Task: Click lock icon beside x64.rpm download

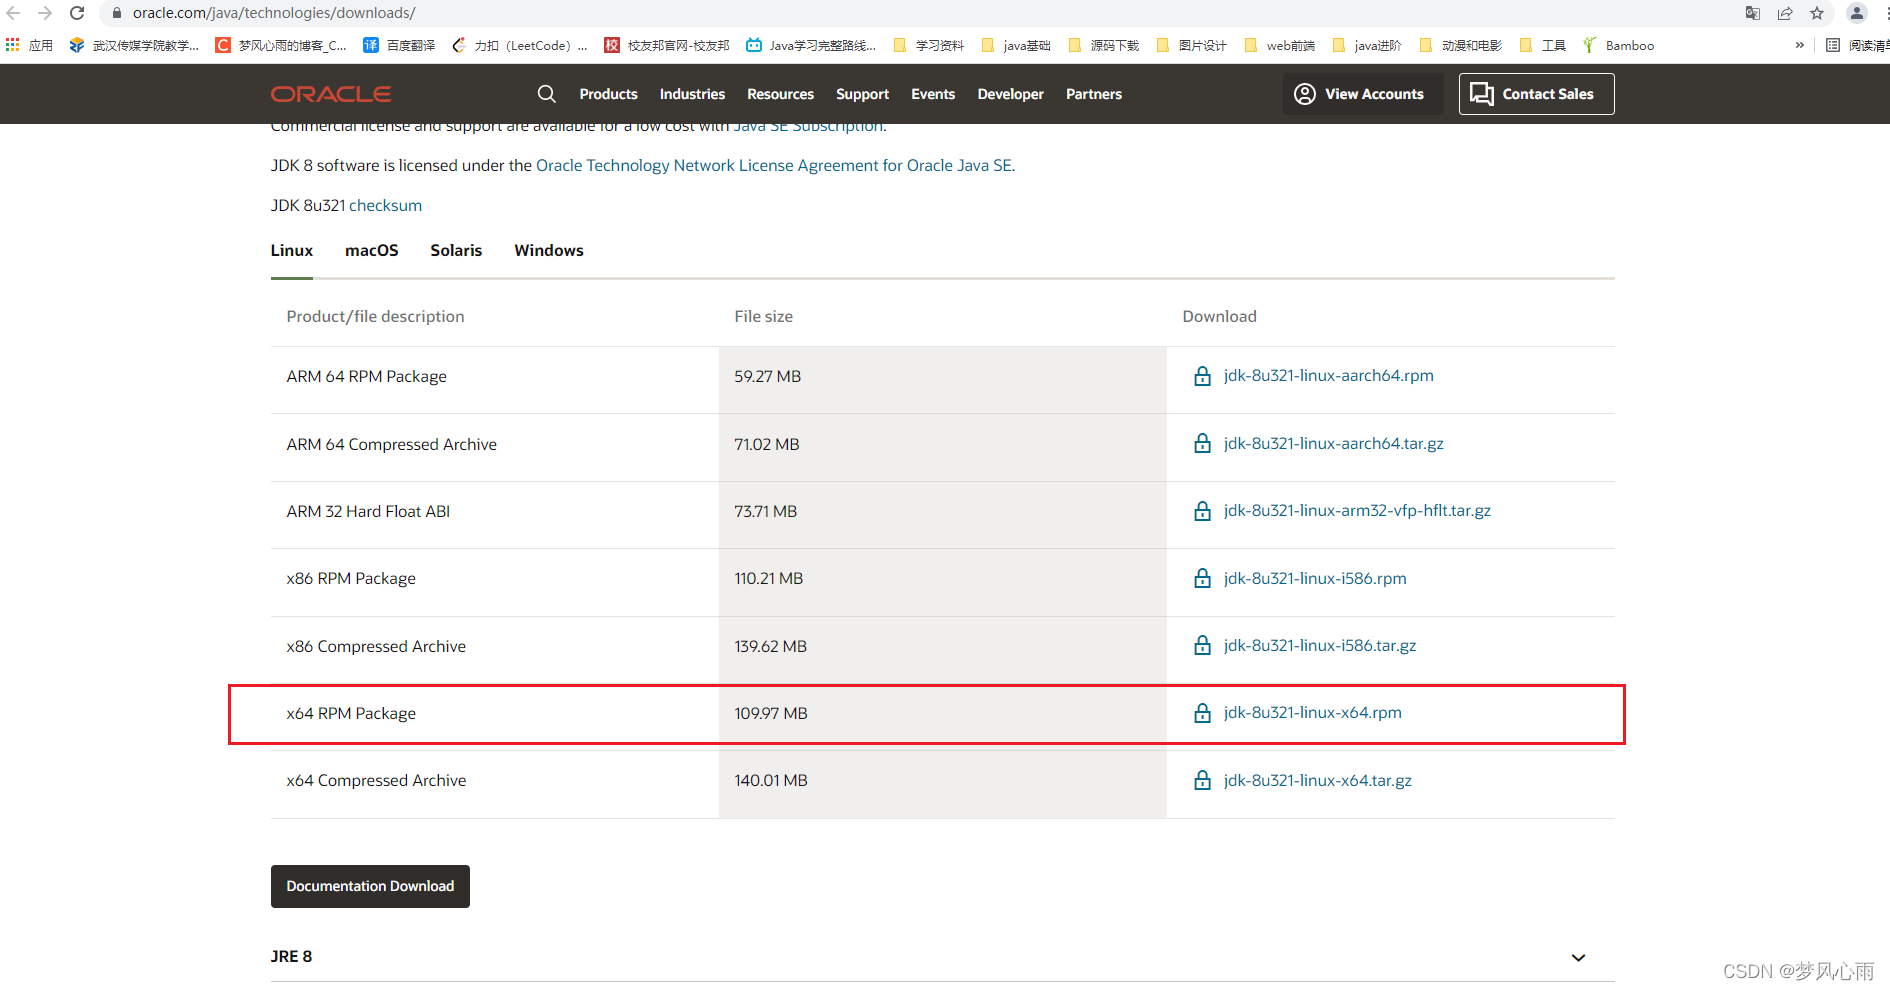Action: coord(1202,713)
